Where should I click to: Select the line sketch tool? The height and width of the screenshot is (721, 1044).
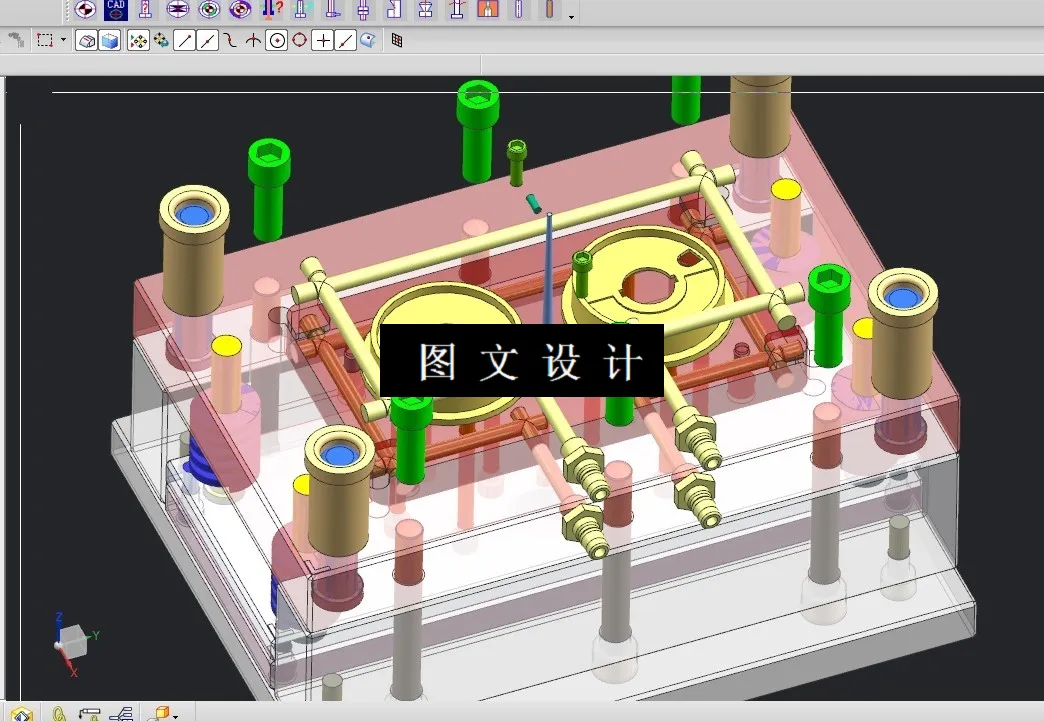184,40
